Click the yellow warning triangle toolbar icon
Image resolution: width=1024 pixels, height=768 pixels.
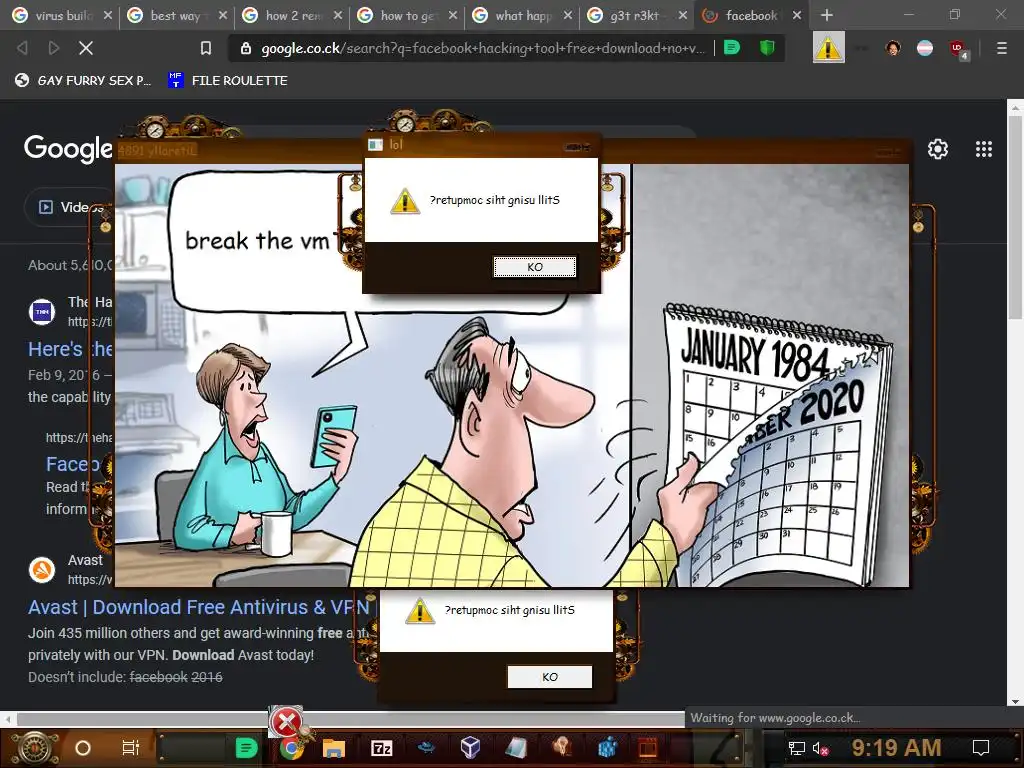(x=828, y=48)
